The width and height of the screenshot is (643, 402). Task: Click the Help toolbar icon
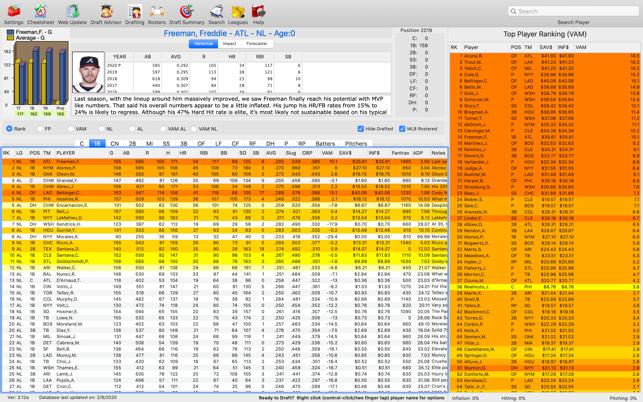tap(258, 13)
